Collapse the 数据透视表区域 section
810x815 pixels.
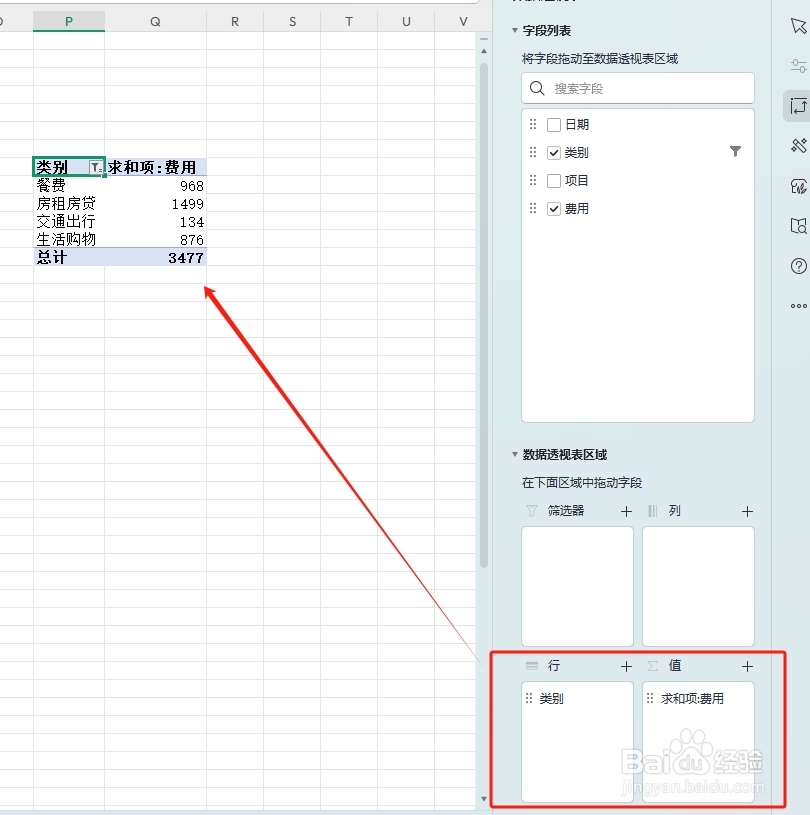514,455
